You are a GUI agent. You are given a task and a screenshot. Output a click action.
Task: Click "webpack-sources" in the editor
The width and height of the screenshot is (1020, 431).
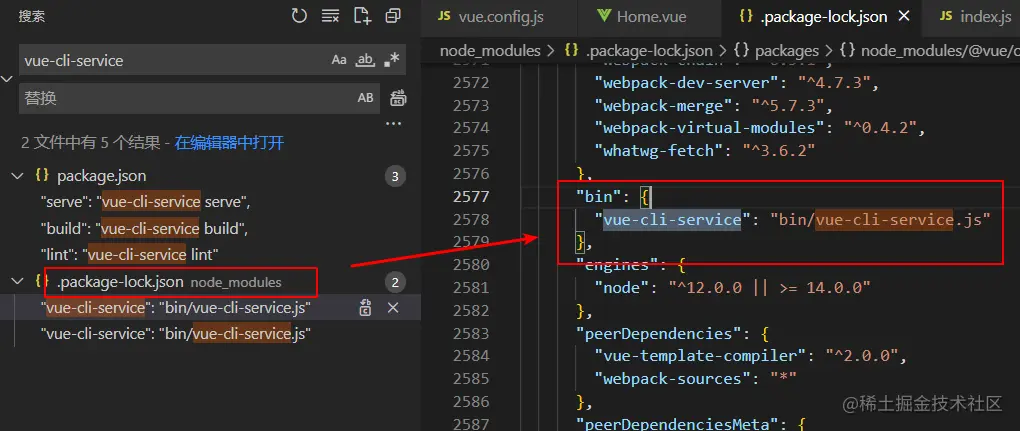tap(673, 378)
